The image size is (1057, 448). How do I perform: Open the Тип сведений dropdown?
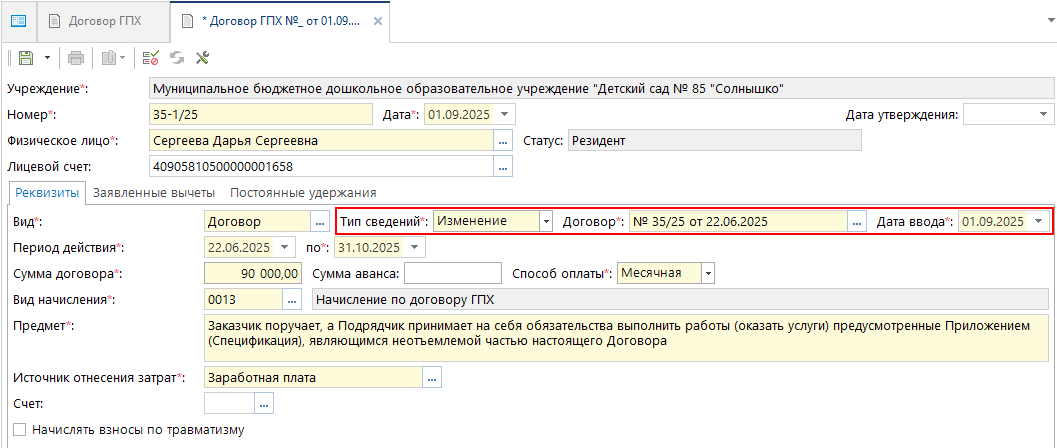click(x=547, y=220)
